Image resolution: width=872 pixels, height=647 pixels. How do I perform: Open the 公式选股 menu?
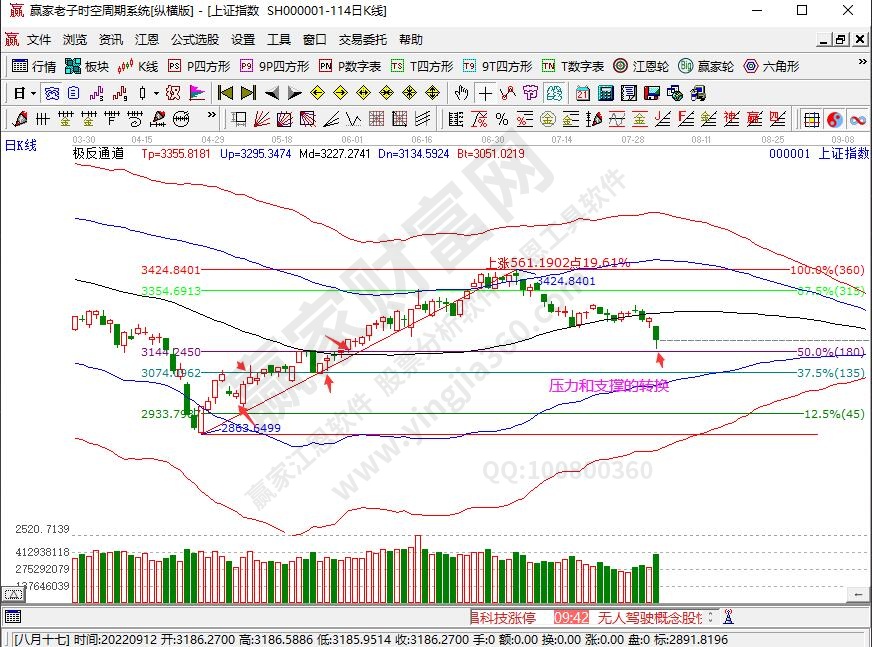click(x=194, y=40)
